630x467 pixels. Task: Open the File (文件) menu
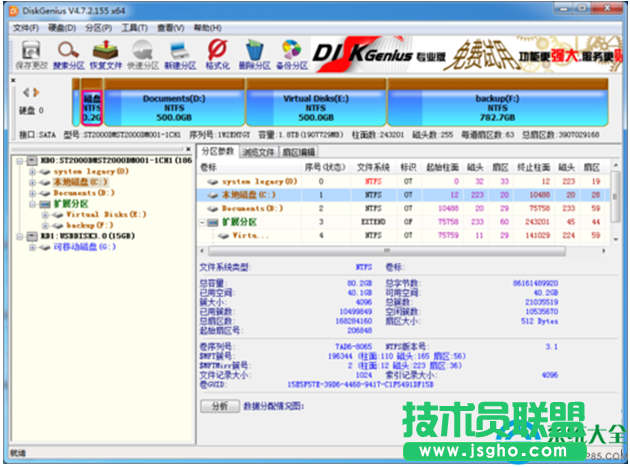tap(26, 28)
